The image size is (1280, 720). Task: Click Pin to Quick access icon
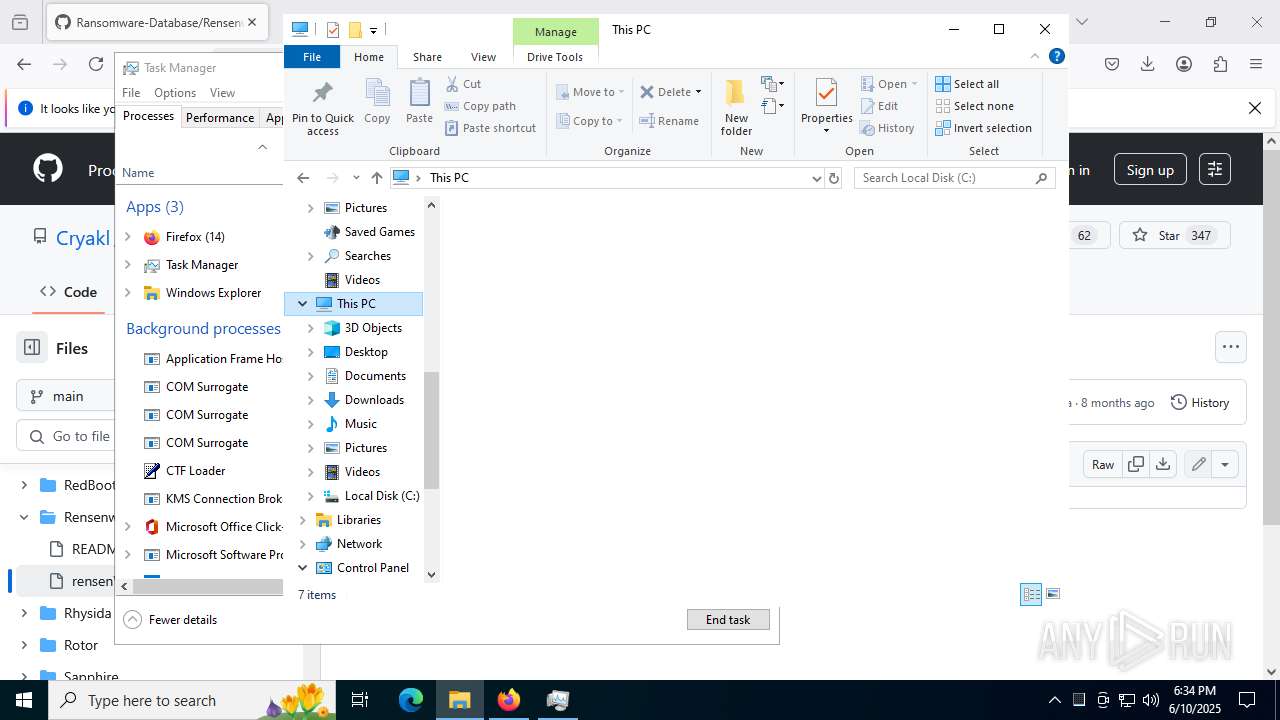click(x=322, y=107)
